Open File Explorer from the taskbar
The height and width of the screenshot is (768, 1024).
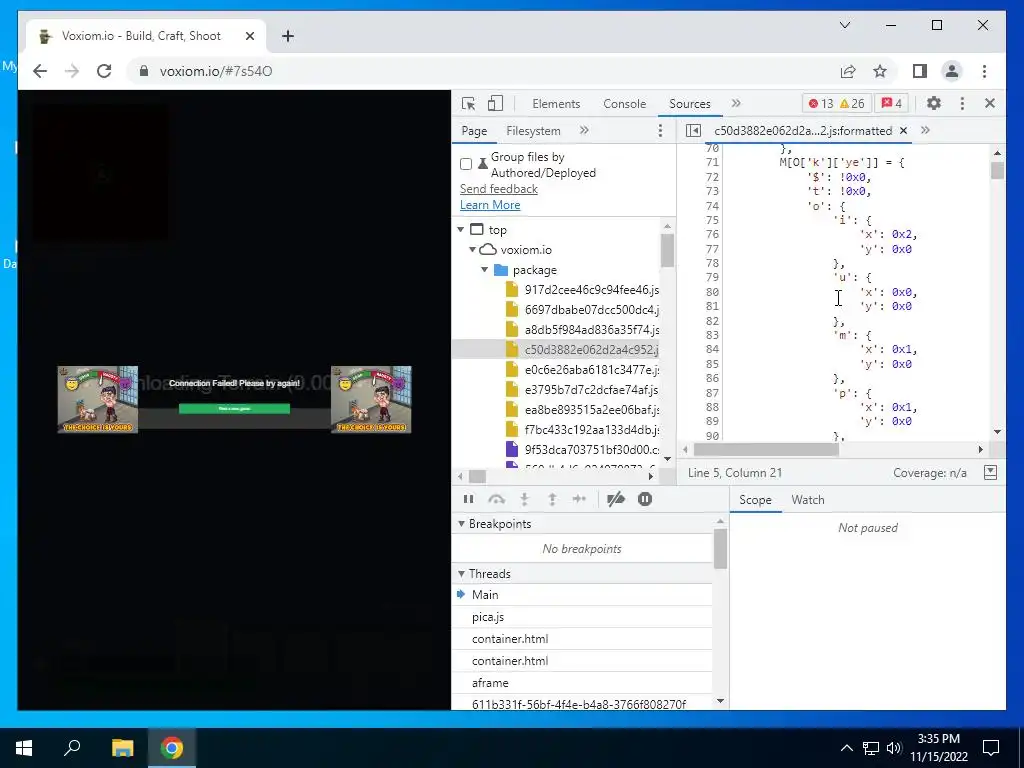(122, 748)
